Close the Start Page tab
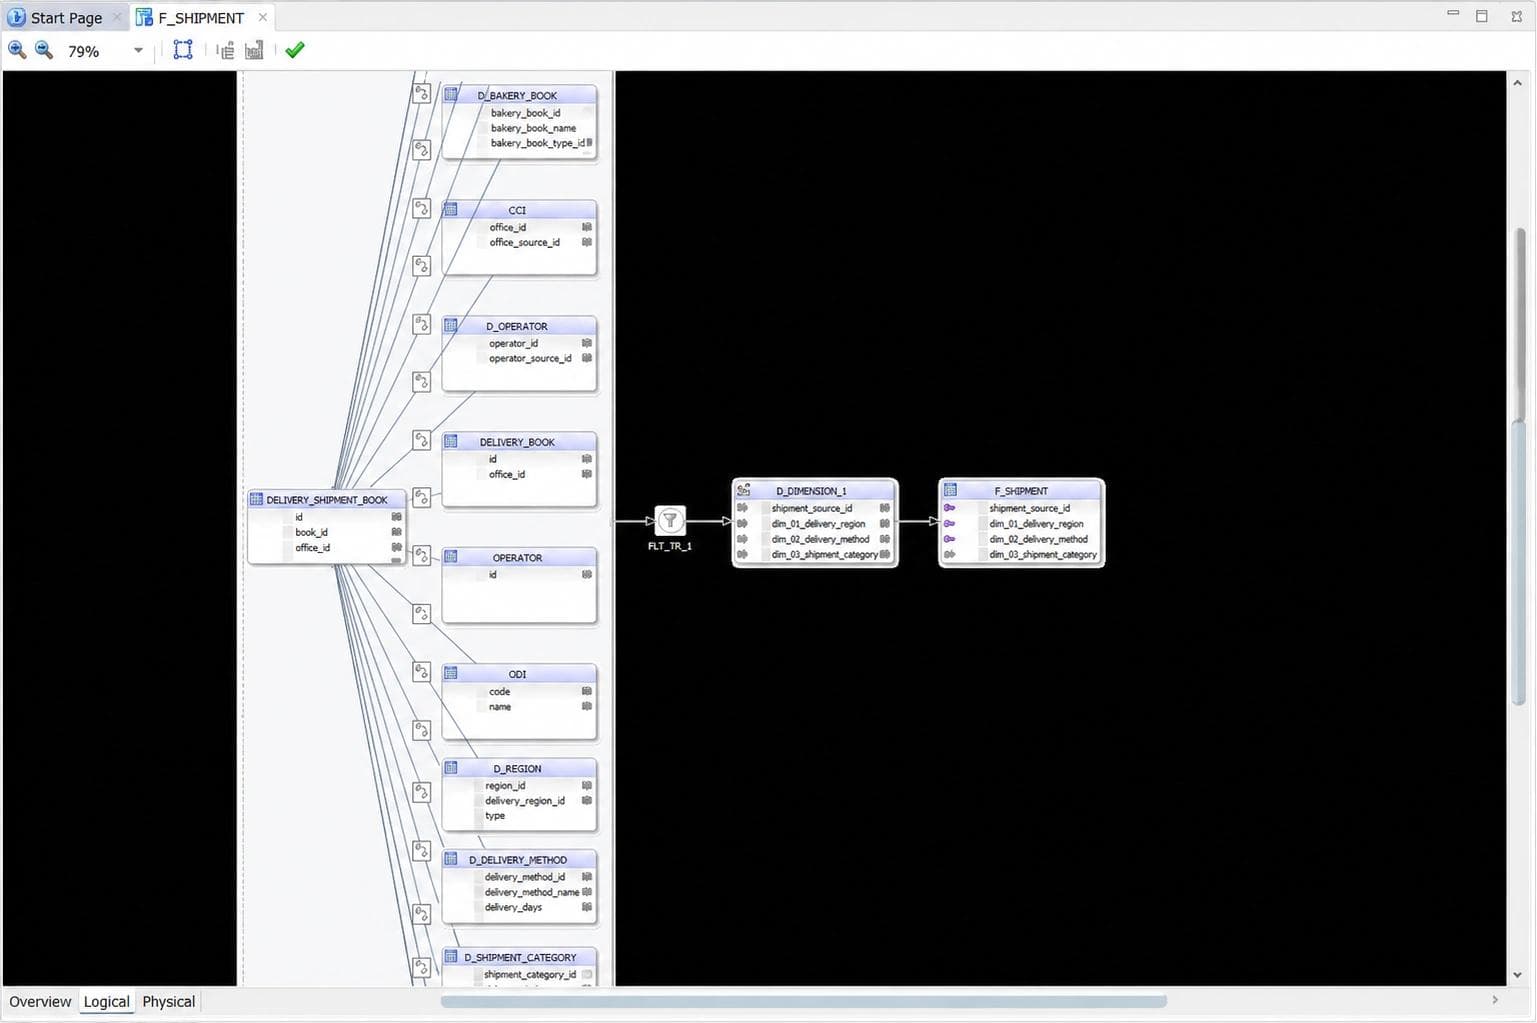Image resolution: width=1537 pixels, height=1023 pixels. pos(117,17)
